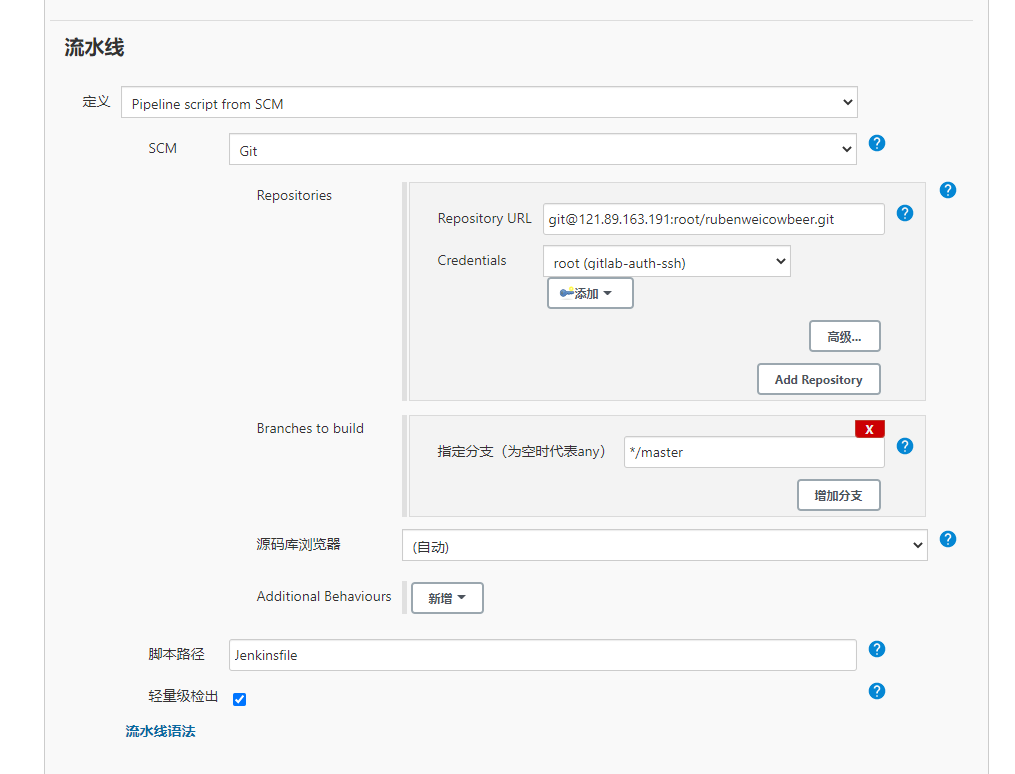Expand the 定义 pipeline definition dropdown
The width and height of the screenshot is (1015, 774).
coord(489,103)
